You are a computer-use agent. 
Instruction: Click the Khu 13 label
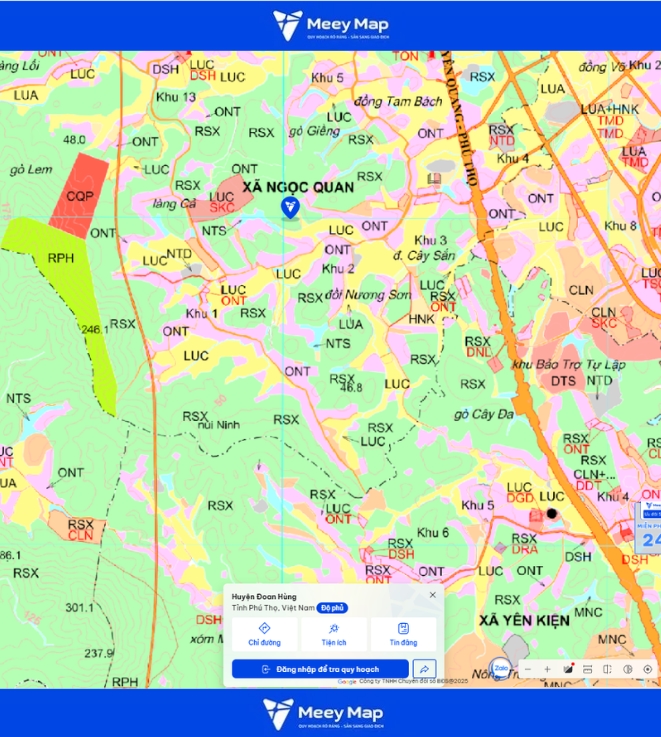pyautogui.click(x=176, y=97)
